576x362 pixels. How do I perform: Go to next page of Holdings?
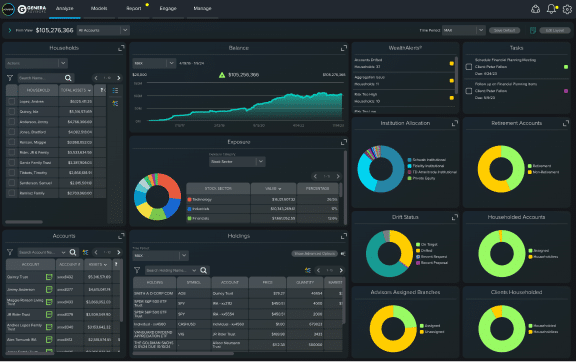click(x=341, y=270)
